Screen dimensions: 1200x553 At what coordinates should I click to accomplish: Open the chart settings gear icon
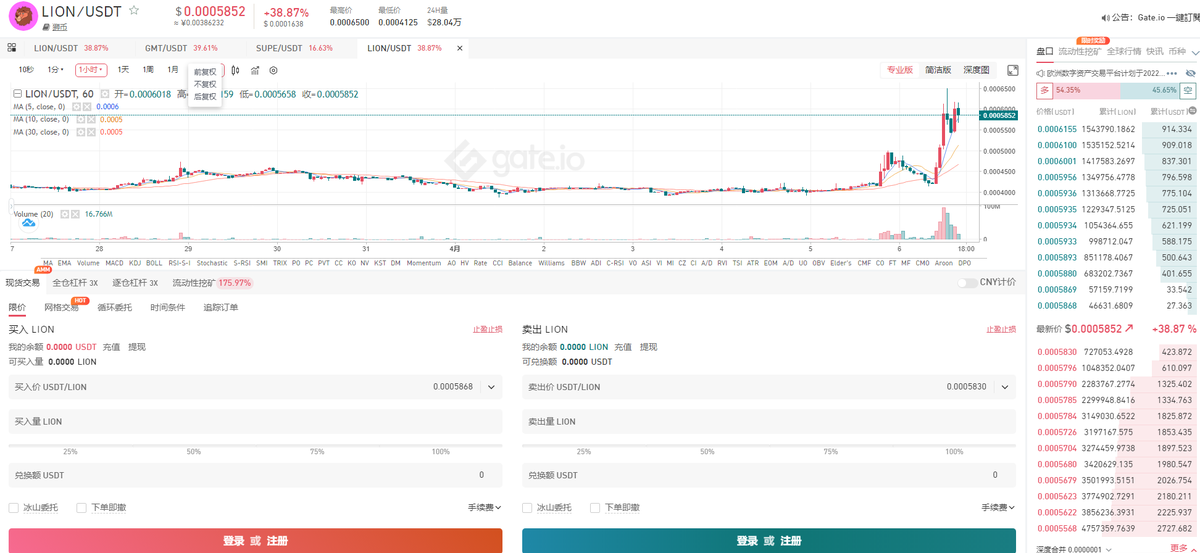[x=273, y=70]
